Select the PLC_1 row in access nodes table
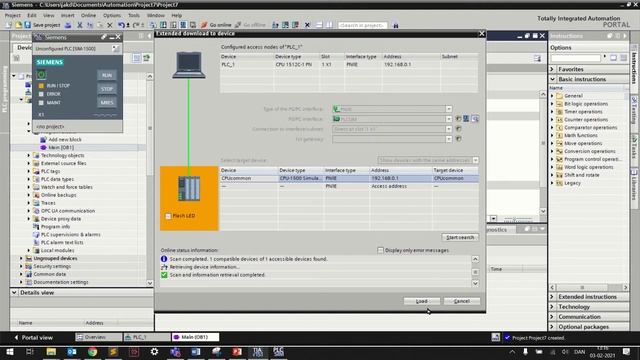The image size is (640, 360). (349, 64)
